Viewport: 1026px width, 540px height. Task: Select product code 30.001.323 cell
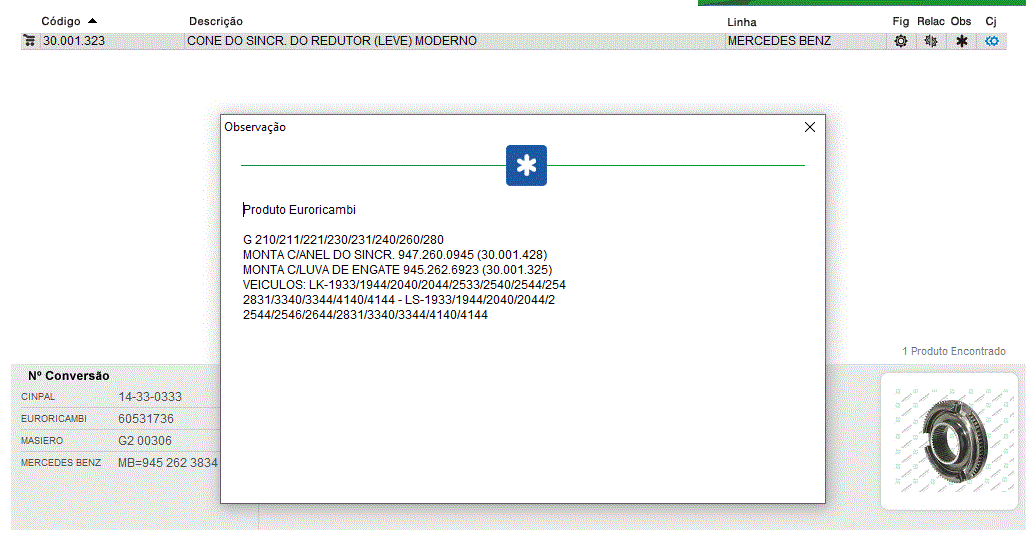pos(74,41)
